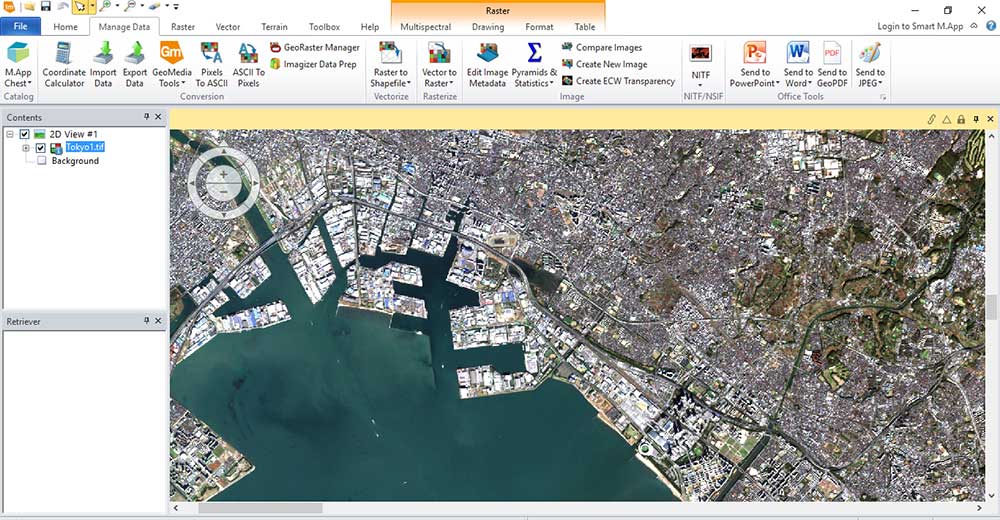Screen dimensions: 1000x520
Task: Click Send to GeoPDF
Action: [x=832, y=64]
